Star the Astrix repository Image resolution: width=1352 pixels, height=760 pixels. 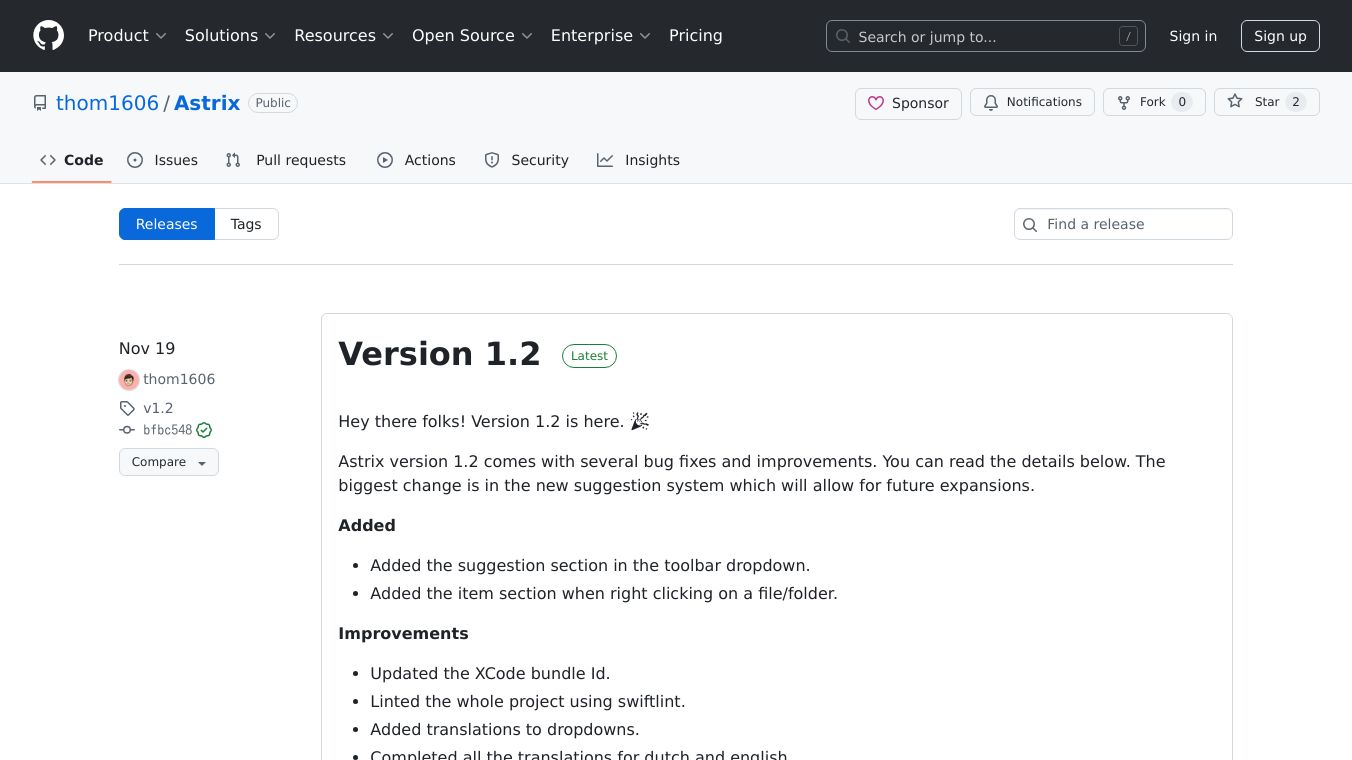(x=1266, y=102)
